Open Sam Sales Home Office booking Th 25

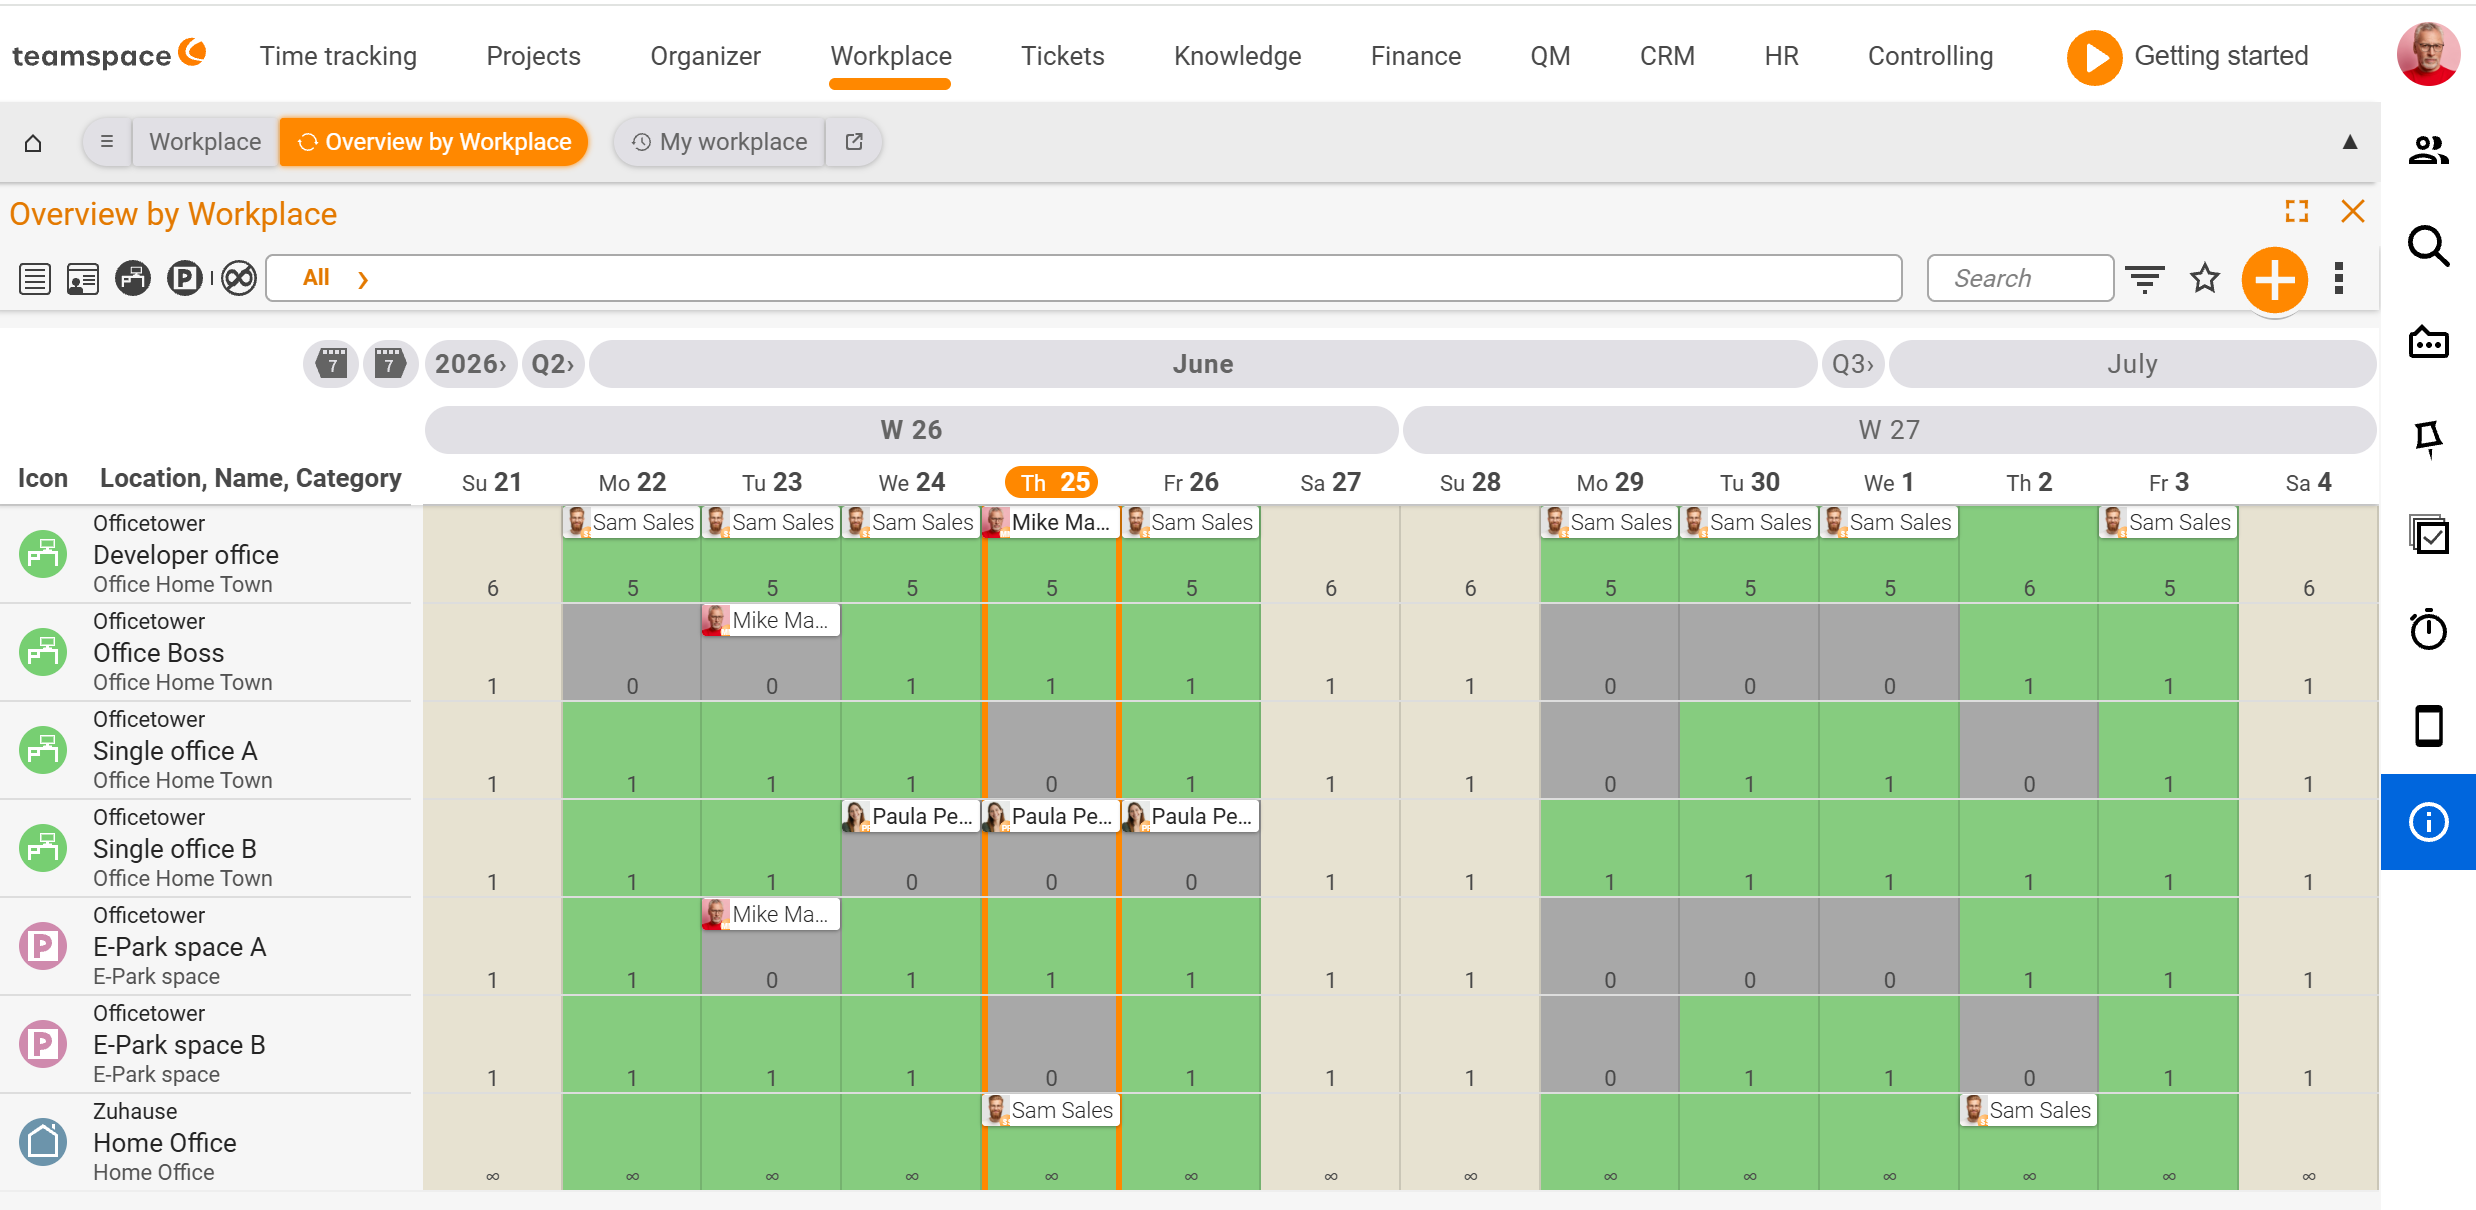click(x=1051, y=1110)
